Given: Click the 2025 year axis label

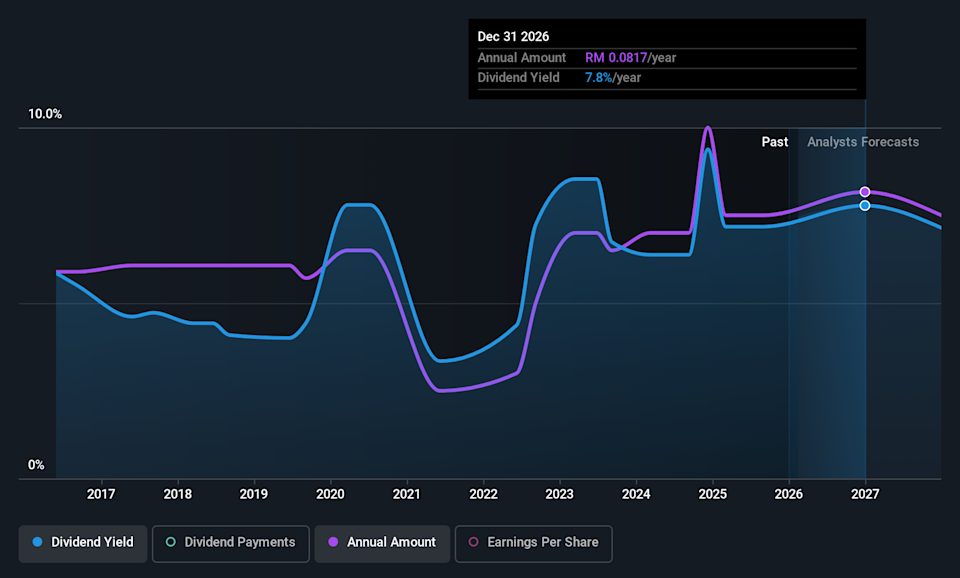Looking at the screenshot, I should coord(712,493).
